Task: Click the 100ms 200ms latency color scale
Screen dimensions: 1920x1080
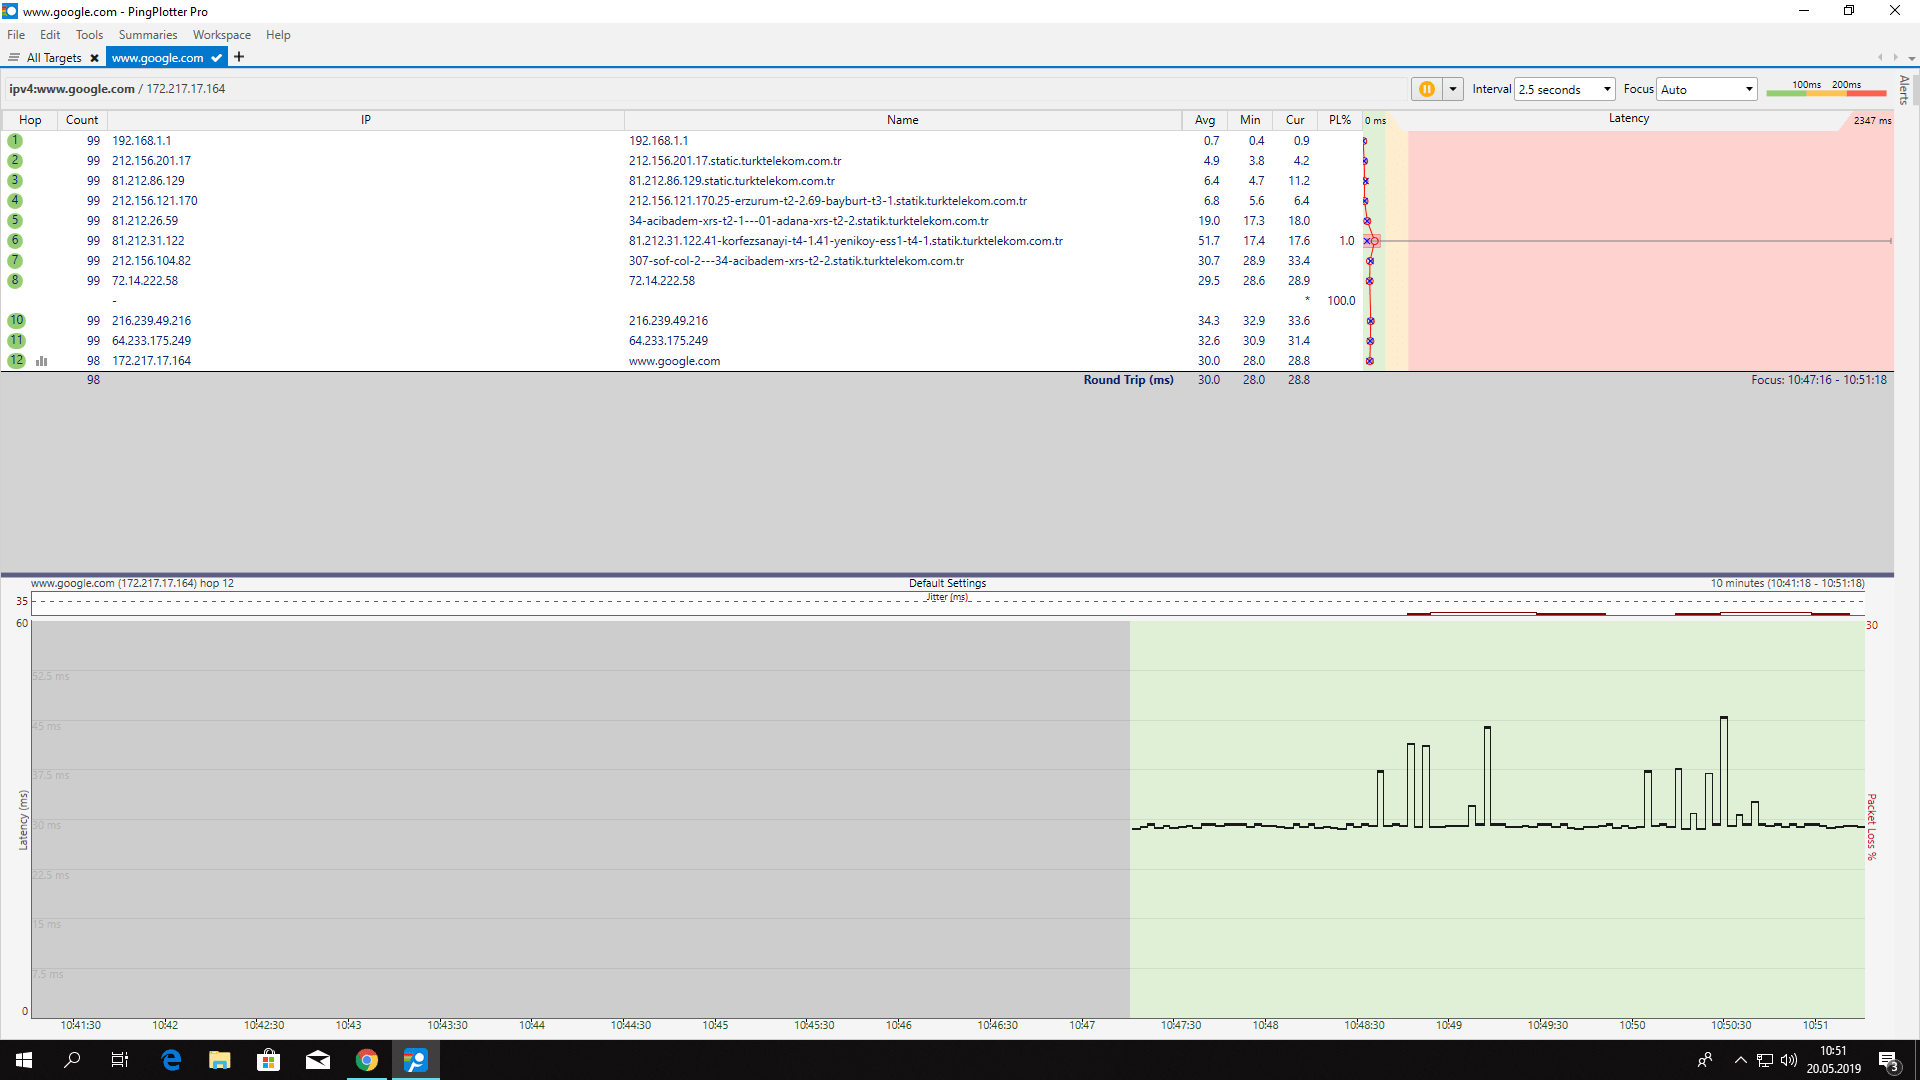Action: tap(1825, 89)
